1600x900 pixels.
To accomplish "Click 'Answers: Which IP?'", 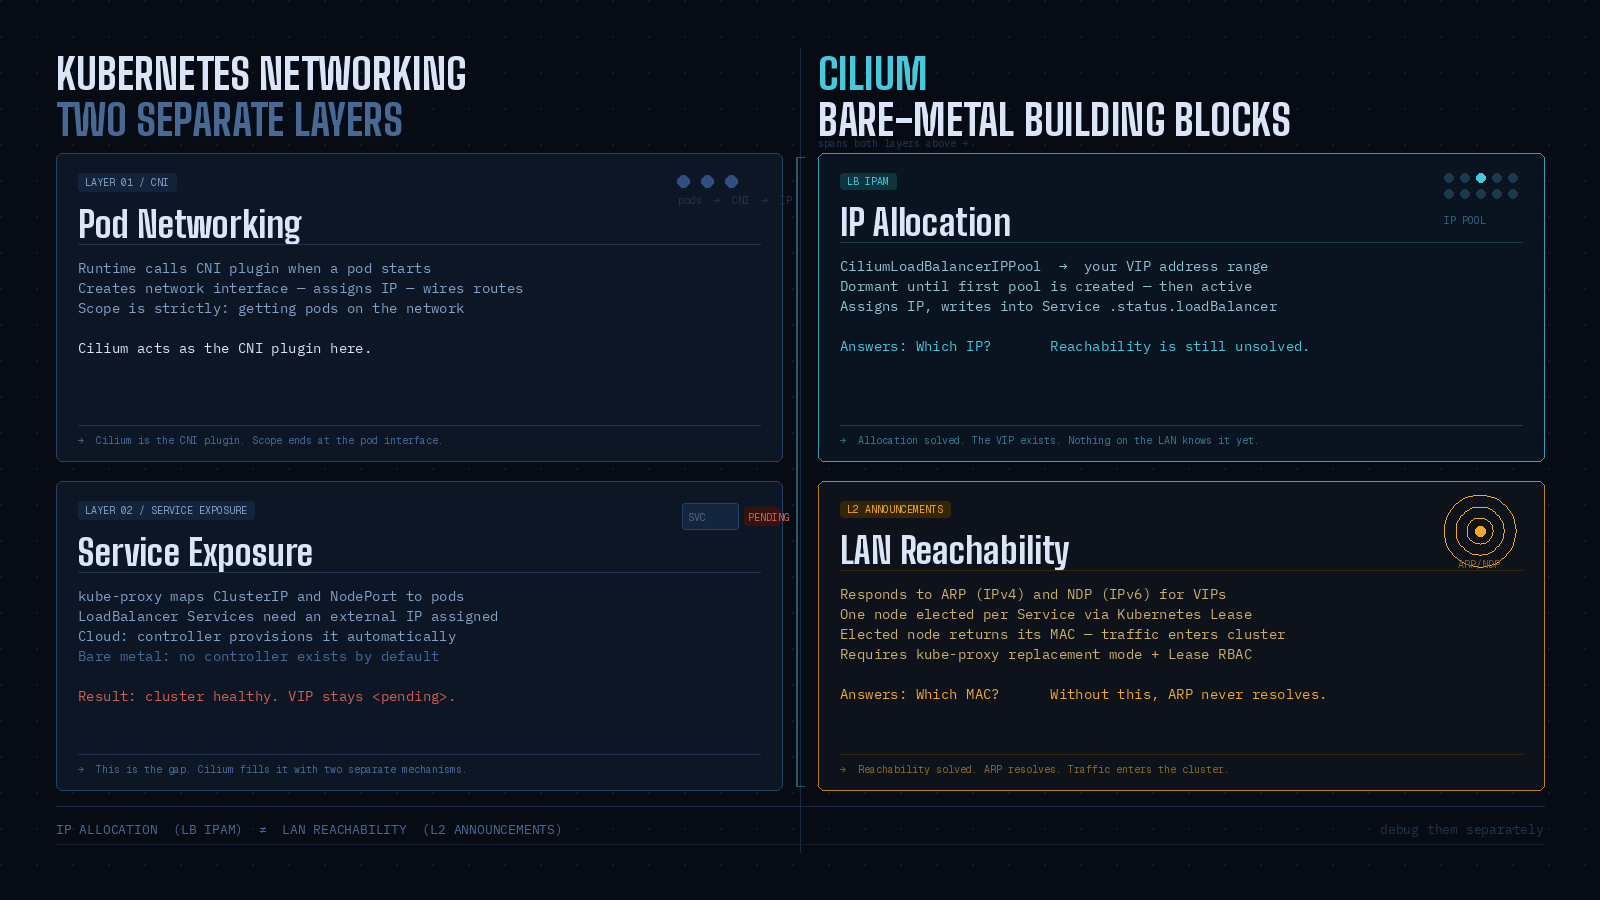I will click(915, 346).
